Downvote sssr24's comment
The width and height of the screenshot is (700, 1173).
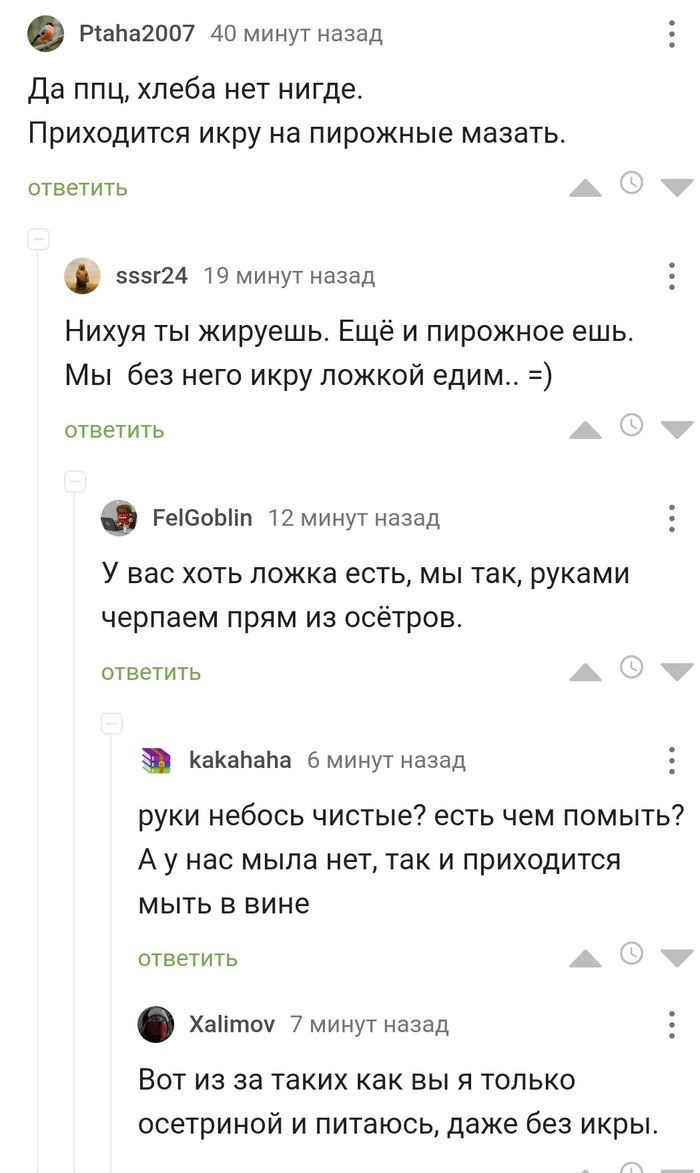pyautogui.click(x=676, y=430)
